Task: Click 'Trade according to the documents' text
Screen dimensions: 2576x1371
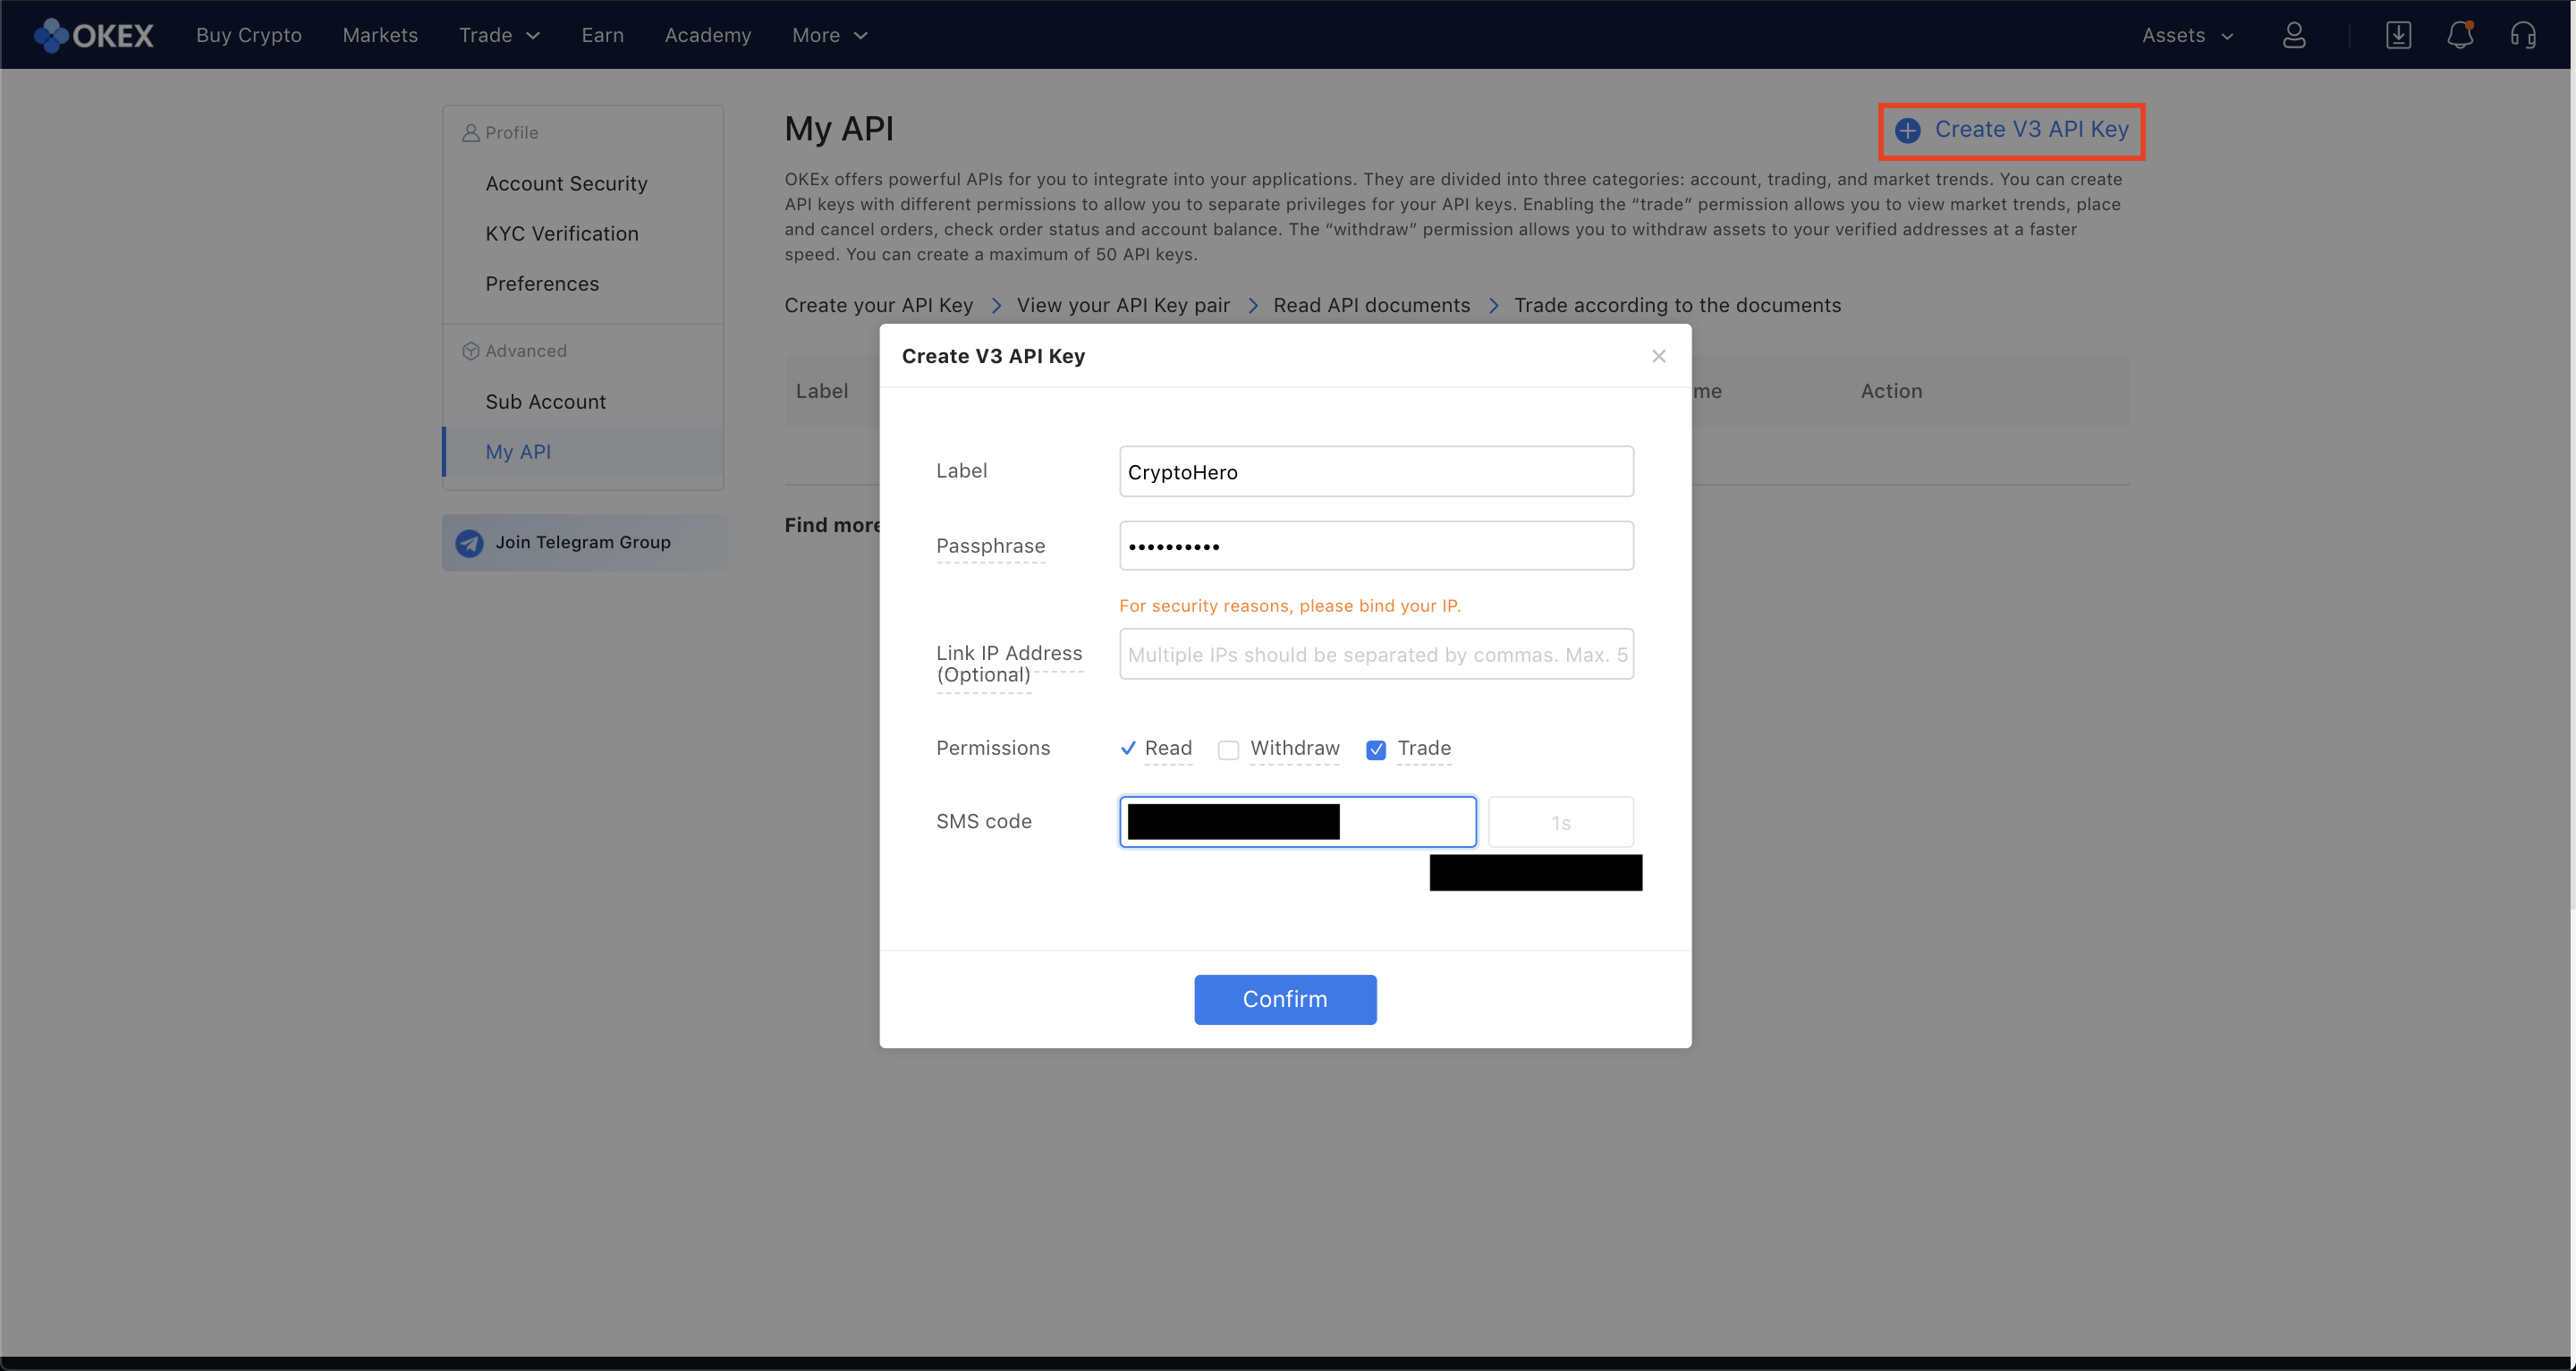Action: (x=1677, y=305)
